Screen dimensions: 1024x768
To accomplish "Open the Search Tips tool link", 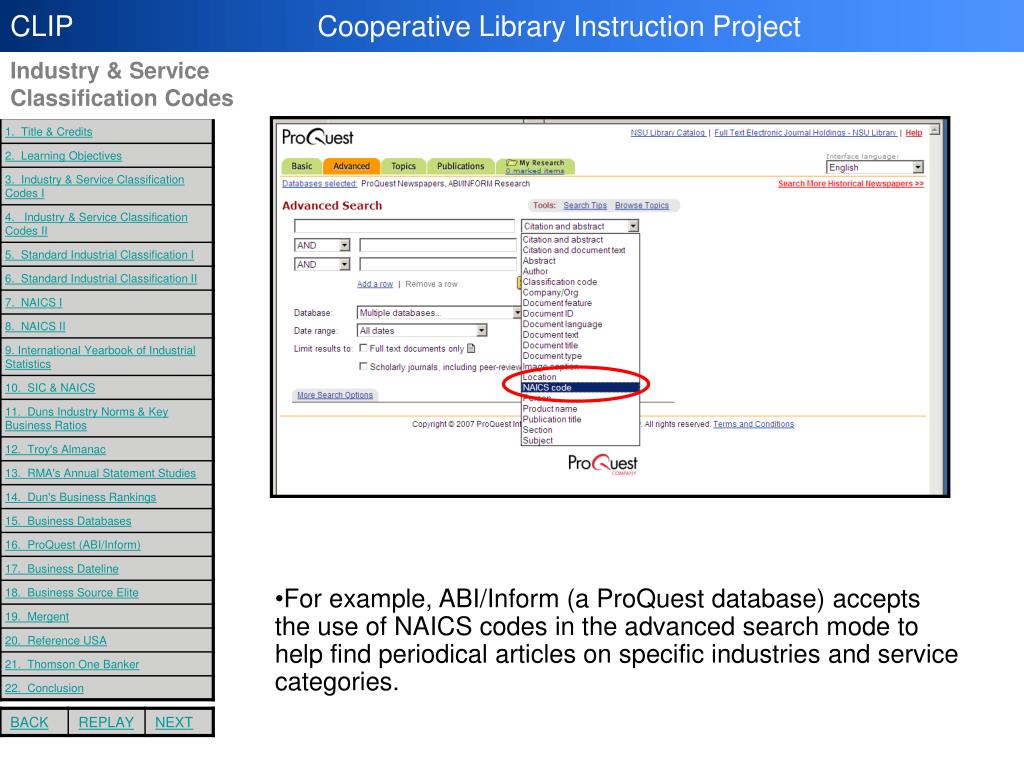I will [x=585, y=206].
